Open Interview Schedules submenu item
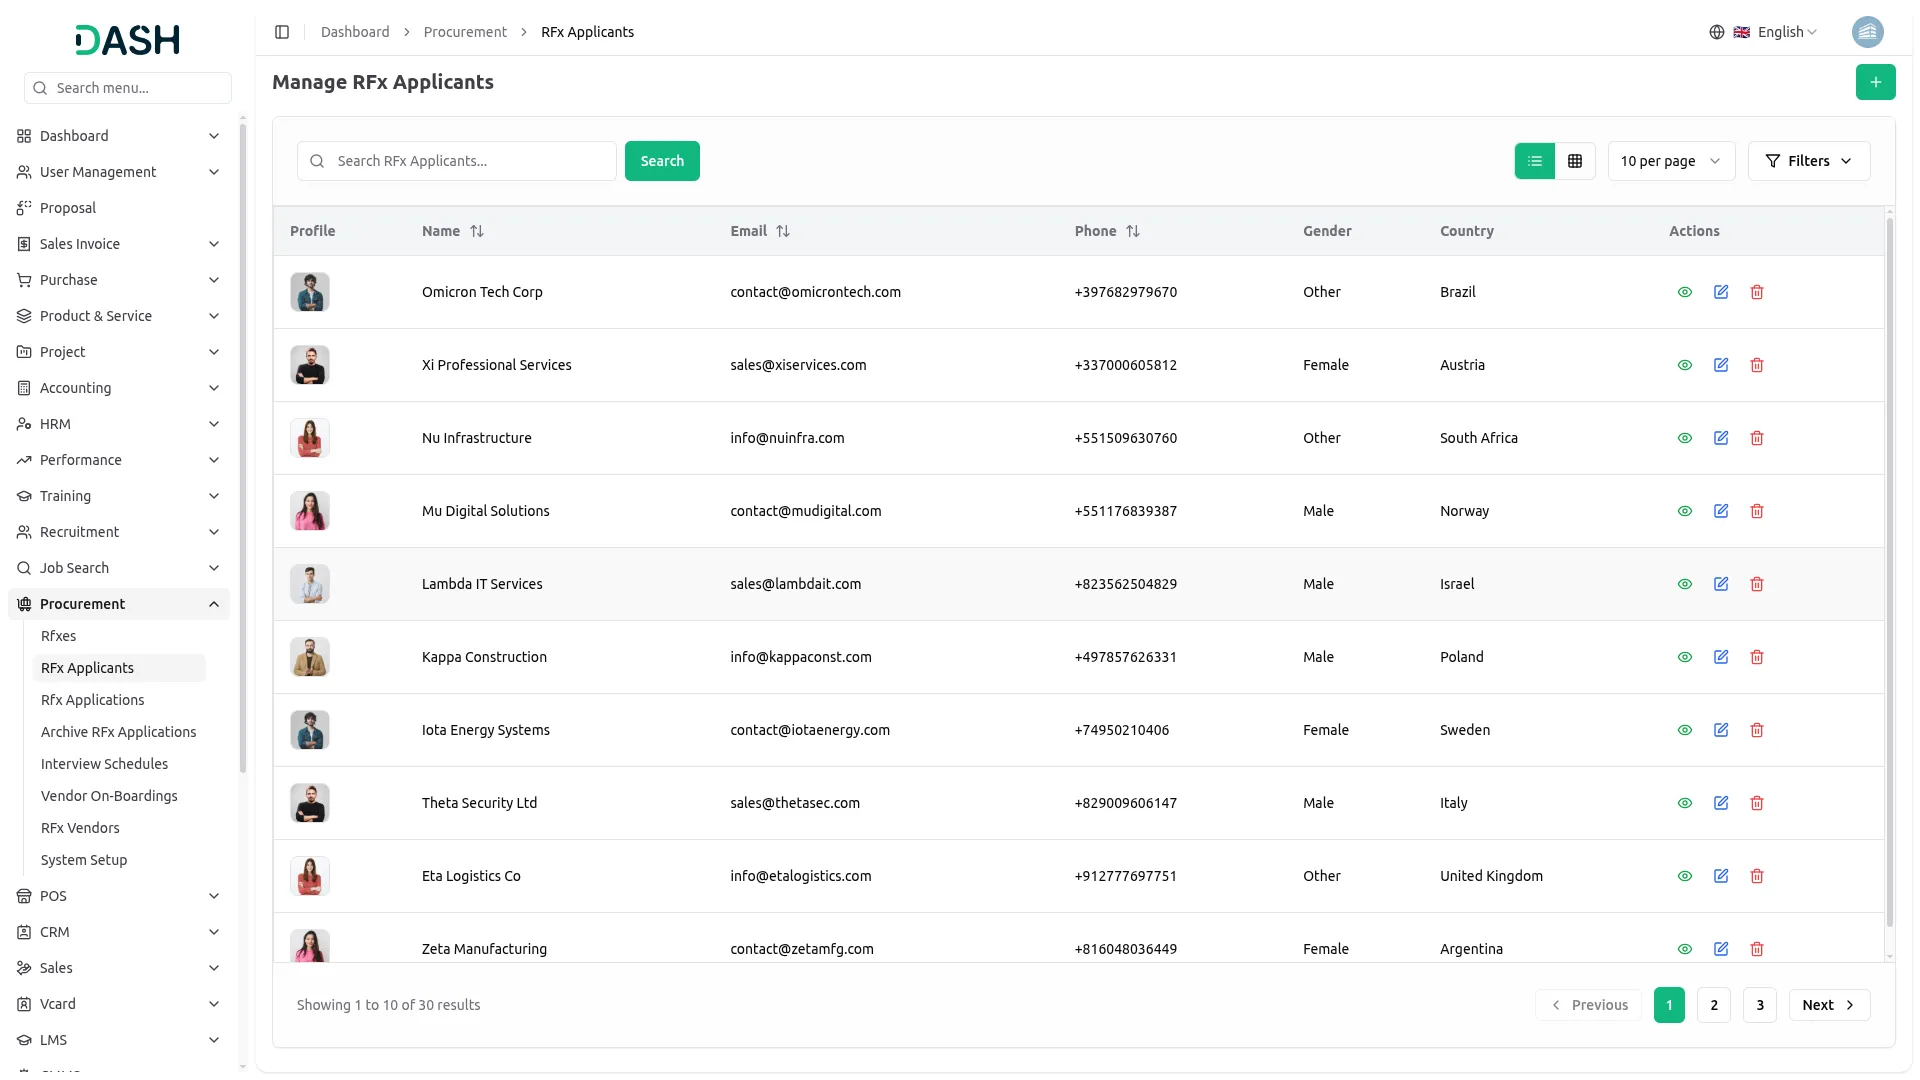 (x=104, y=764)
